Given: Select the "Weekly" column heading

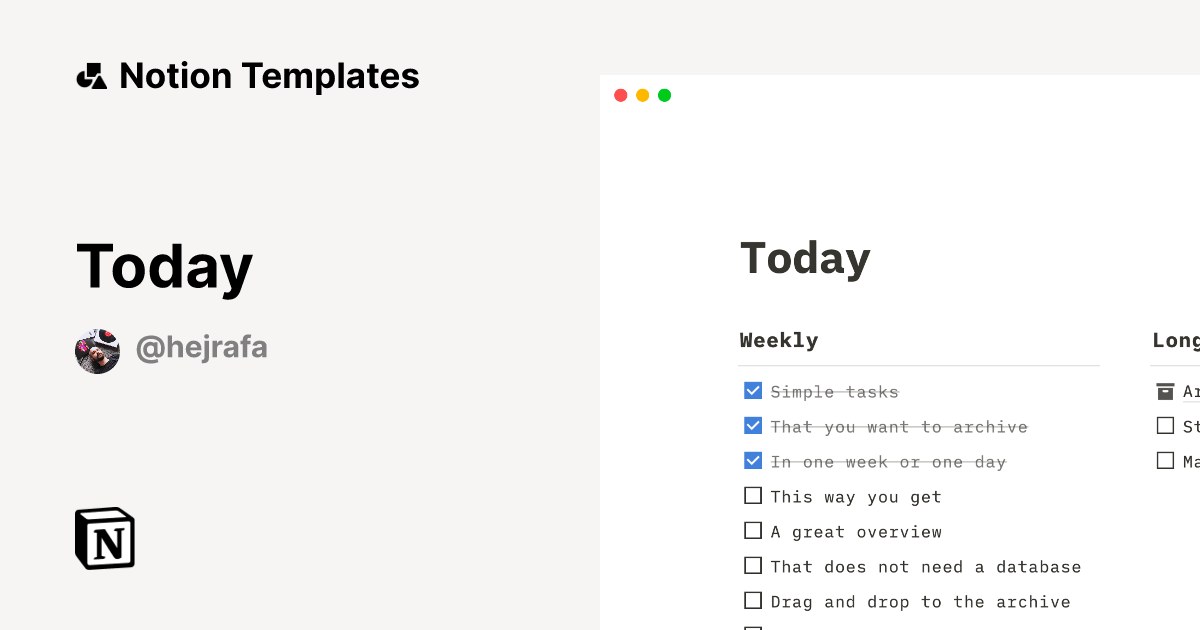Looking at the screenshot, I should [x=779, y=340].
